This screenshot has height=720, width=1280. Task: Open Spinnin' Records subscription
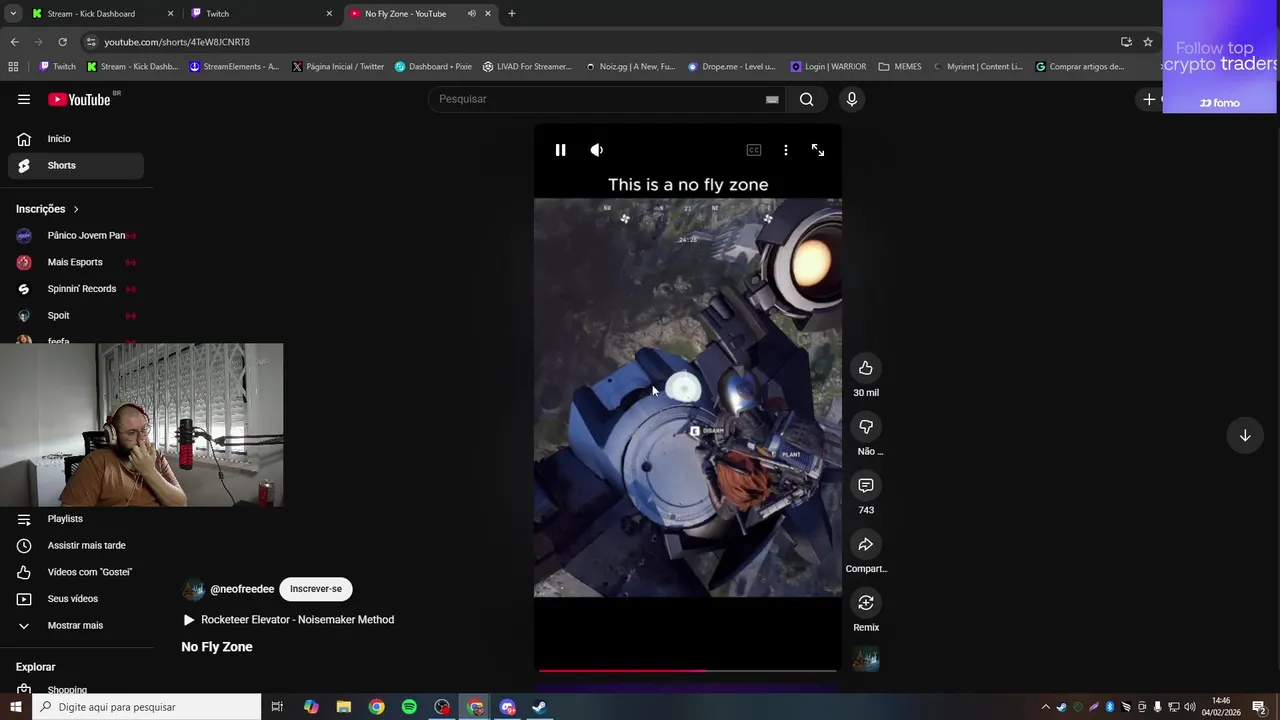click(76, 289)
